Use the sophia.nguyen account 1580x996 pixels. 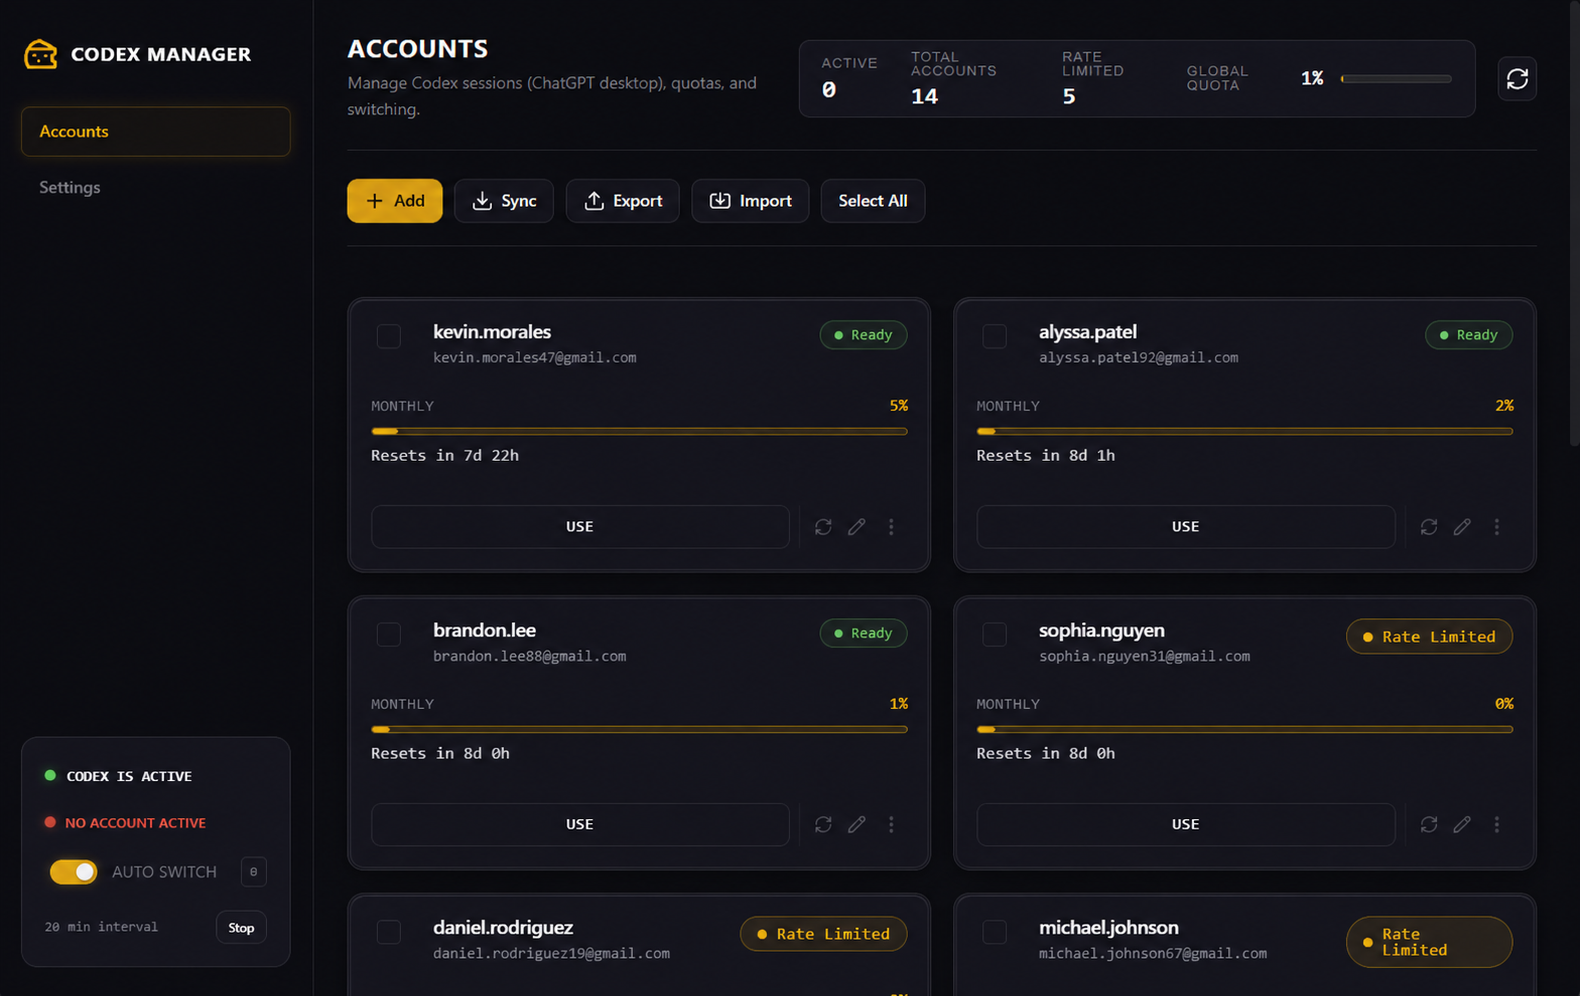(1185, 825)
